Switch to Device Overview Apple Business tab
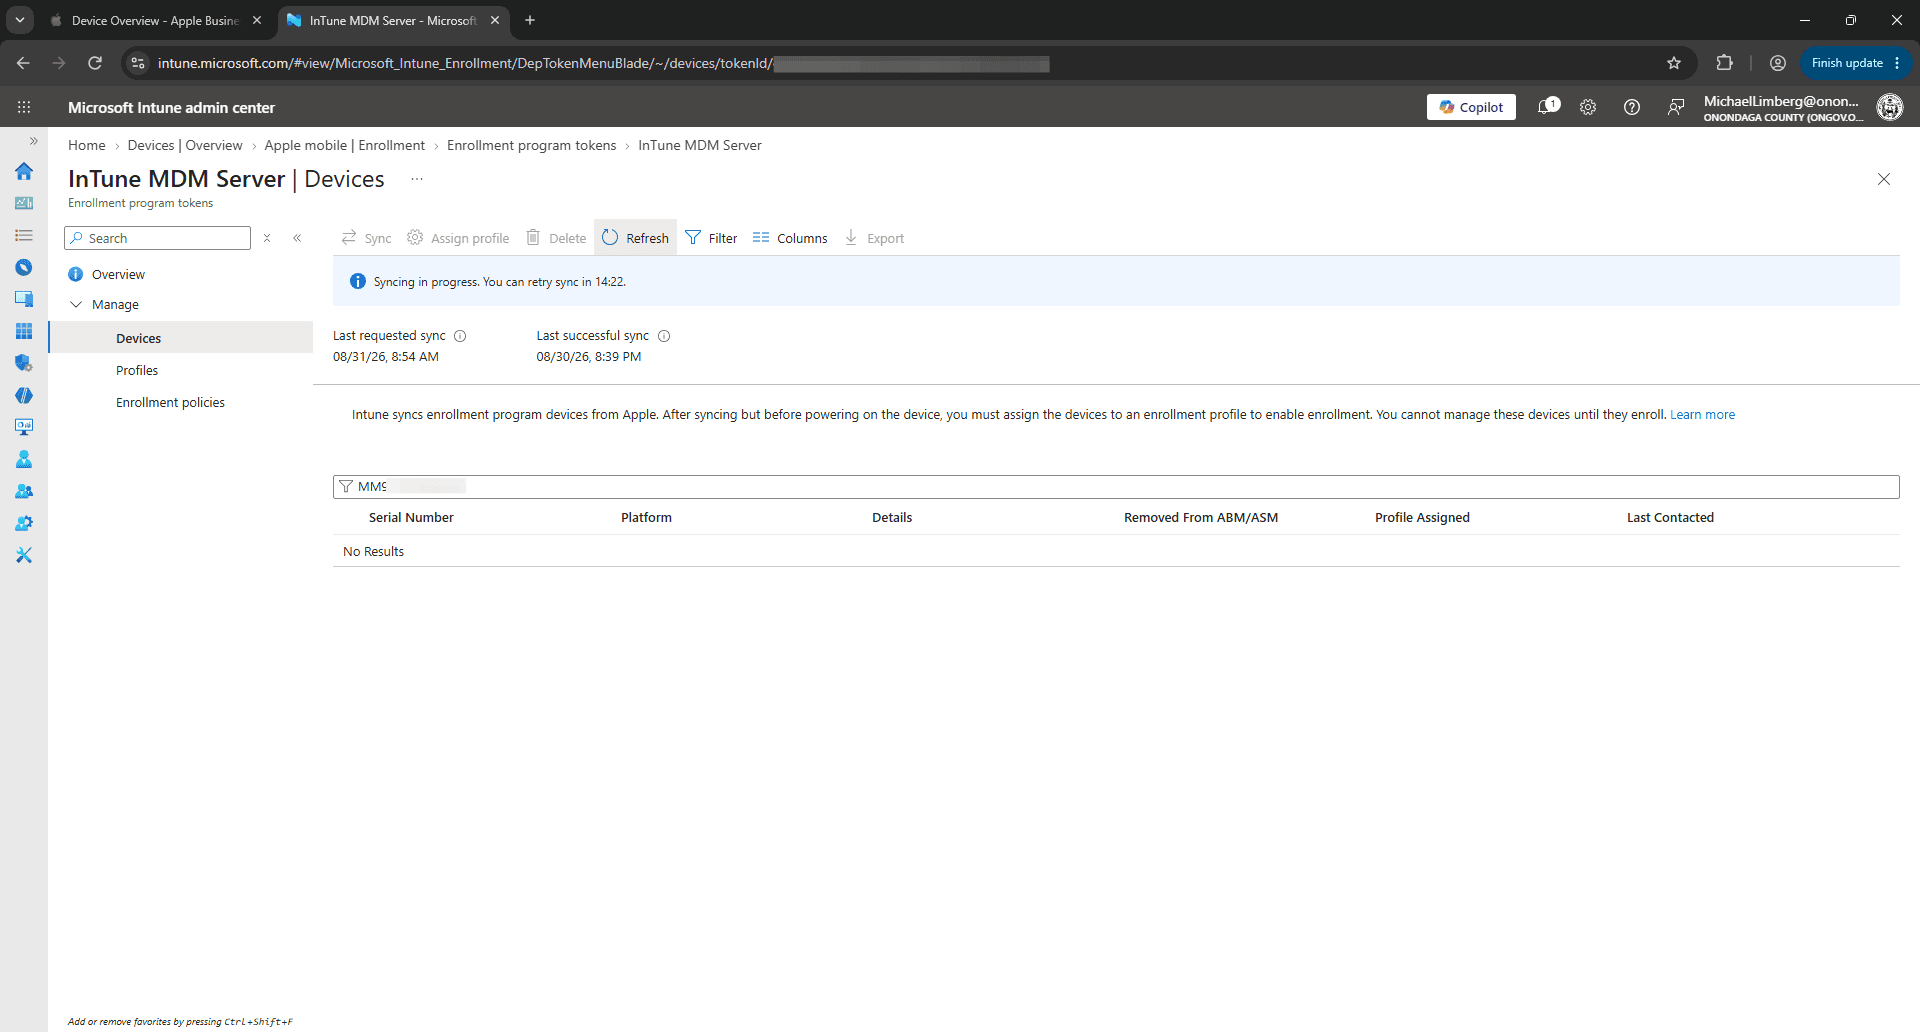1920x1032 pixels. coord(155,20)
